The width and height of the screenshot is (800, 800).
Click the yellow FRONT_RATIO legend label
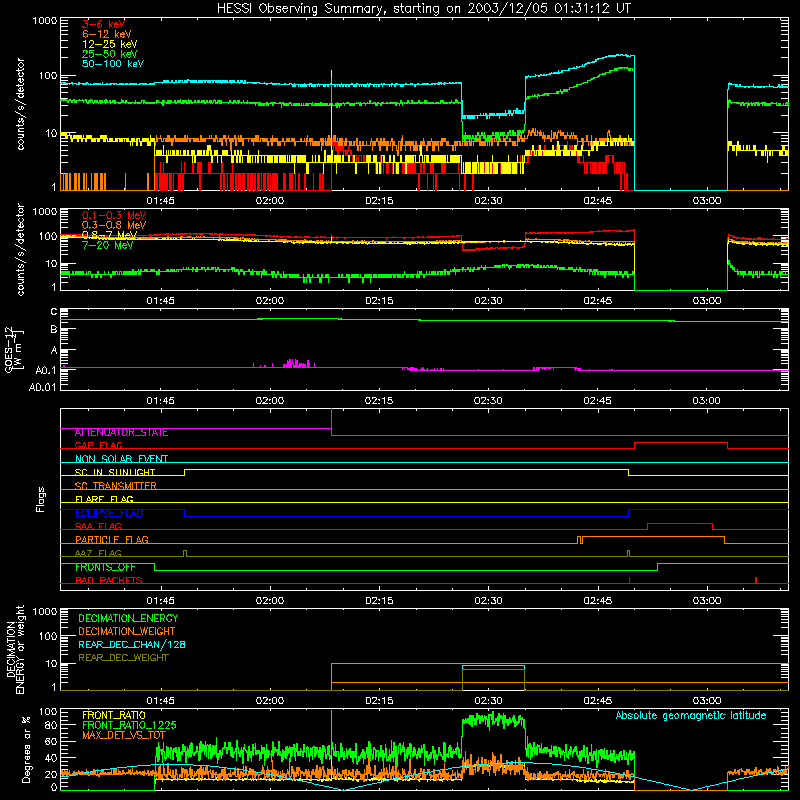tap(114, 715)
